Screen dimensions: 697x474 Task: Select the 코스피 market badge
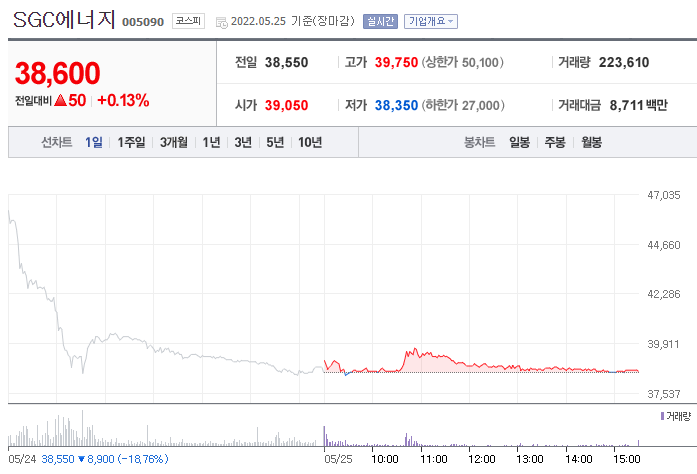click(188, 21)
